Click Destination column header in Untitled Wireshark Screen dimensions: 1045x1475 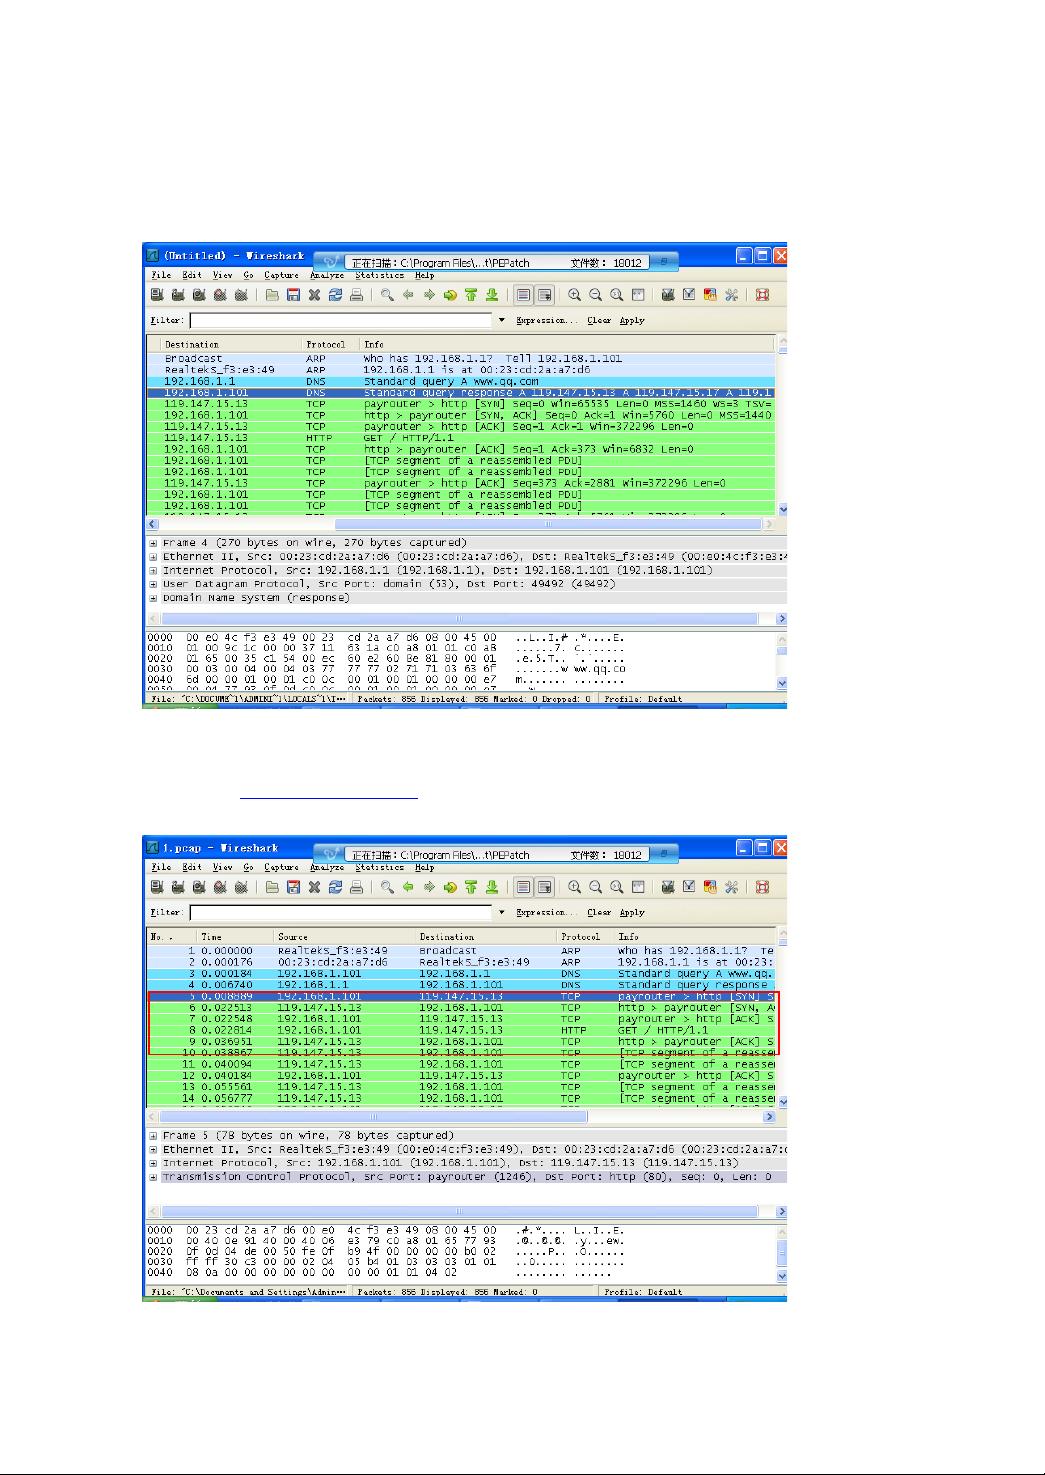pos(231,345)
